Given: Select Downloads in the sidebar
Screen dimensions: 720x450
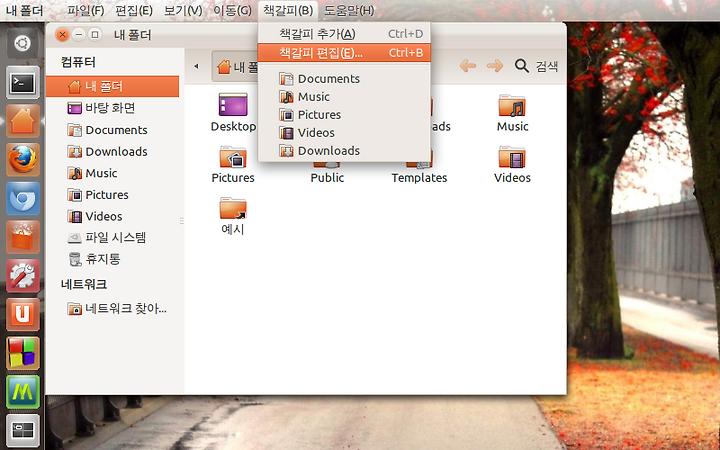Looking at the screenshot, I should coord(112,152).
